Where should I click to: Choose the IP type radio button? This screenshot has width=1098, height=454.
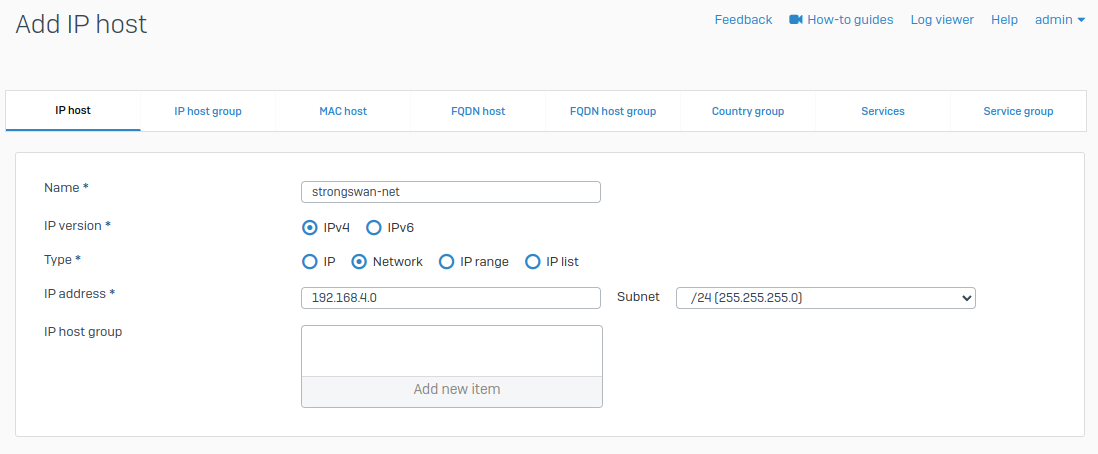click(x=310, y=262)
